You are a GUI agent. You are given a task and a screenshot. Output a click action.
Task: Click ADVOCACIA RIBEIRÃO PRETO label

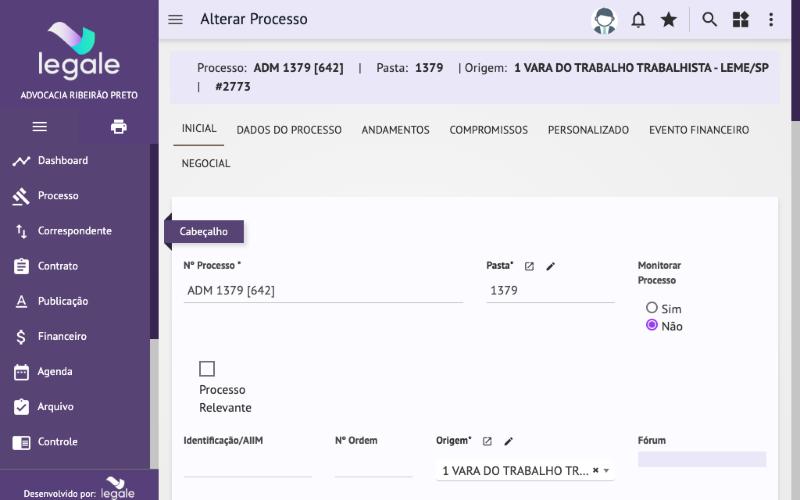point(79,95)
